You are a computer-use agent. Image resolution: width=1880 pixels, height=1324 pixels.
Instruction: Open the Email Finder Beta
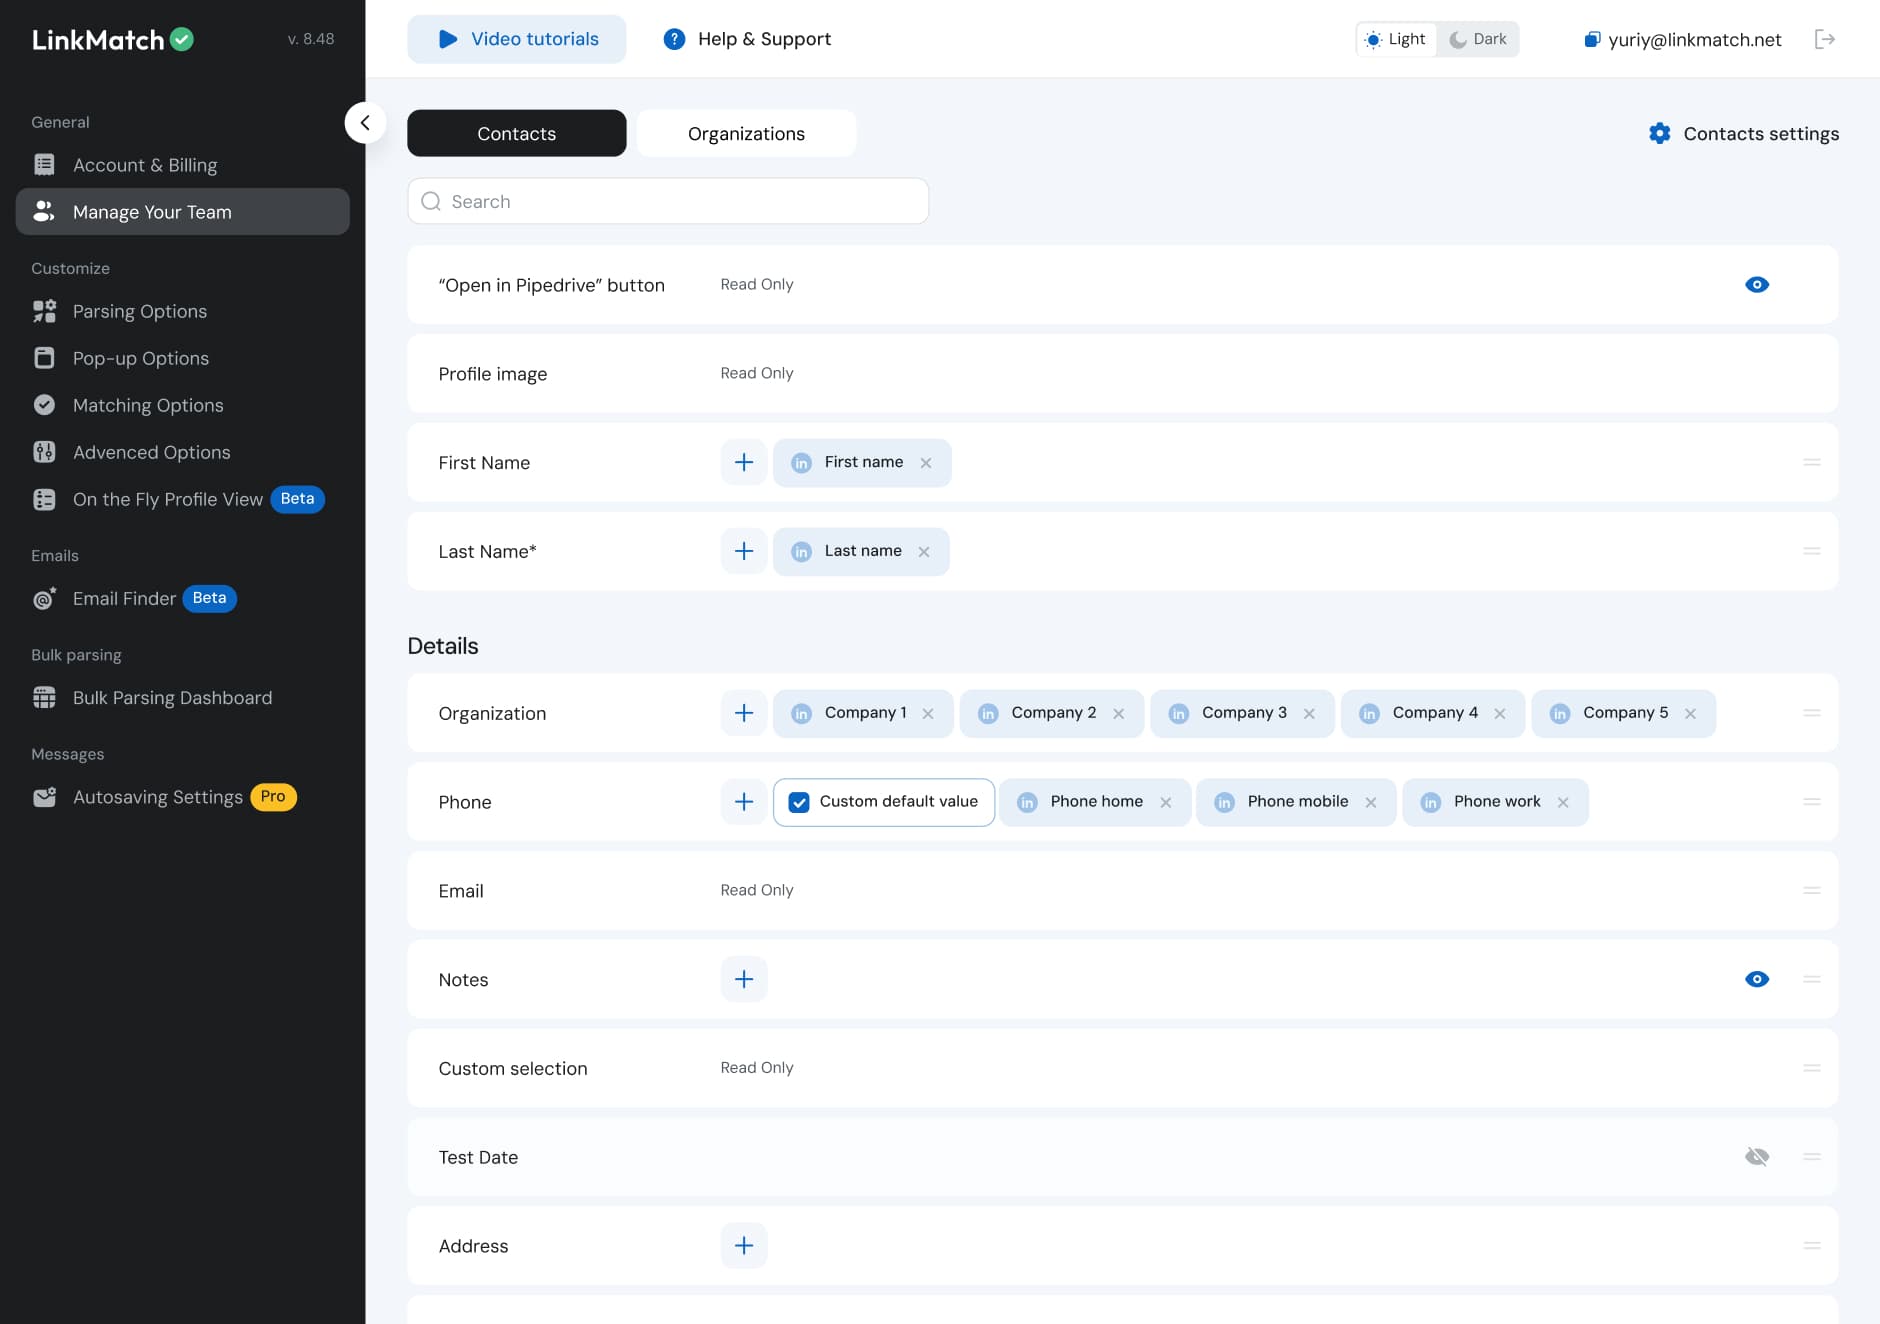(x=124, y=598)
